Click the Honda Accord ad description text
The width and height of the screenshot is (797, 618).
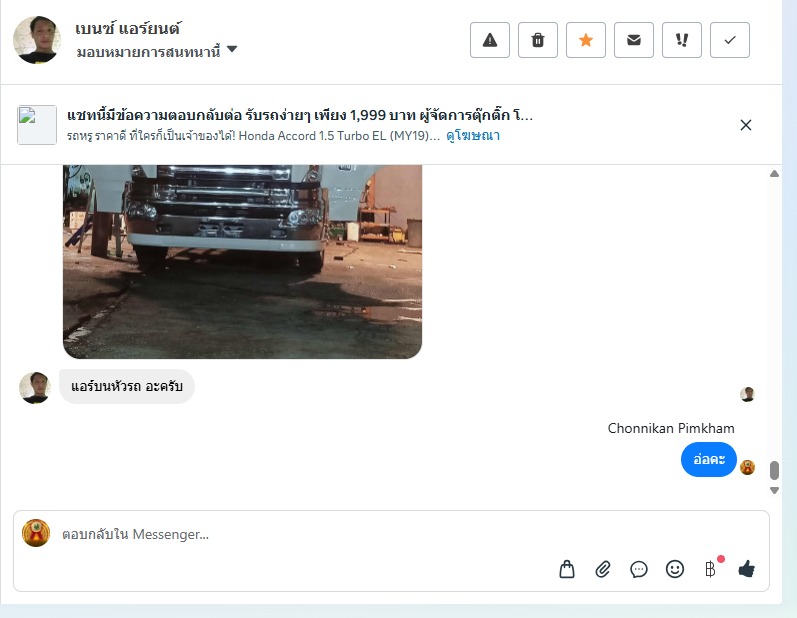[253, 136]
